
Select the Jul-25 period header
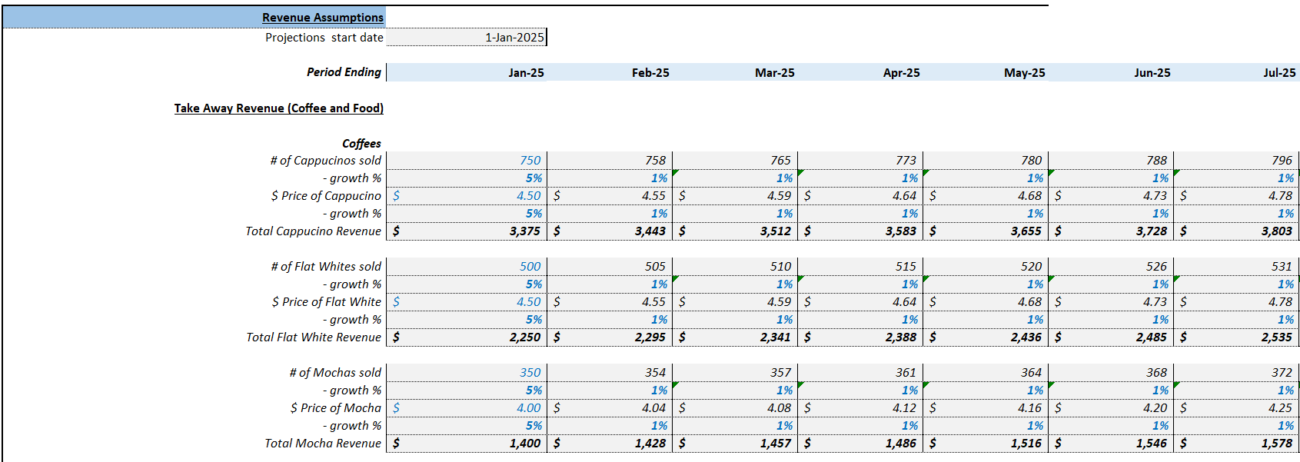(1279, 73)
